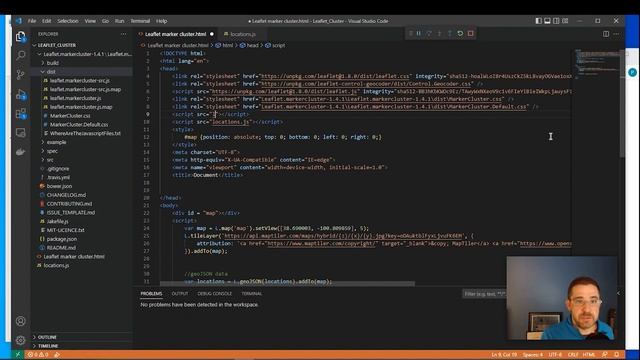Change line ending CRLF in status bar
640x360 pixels.
tap(573, 355)
